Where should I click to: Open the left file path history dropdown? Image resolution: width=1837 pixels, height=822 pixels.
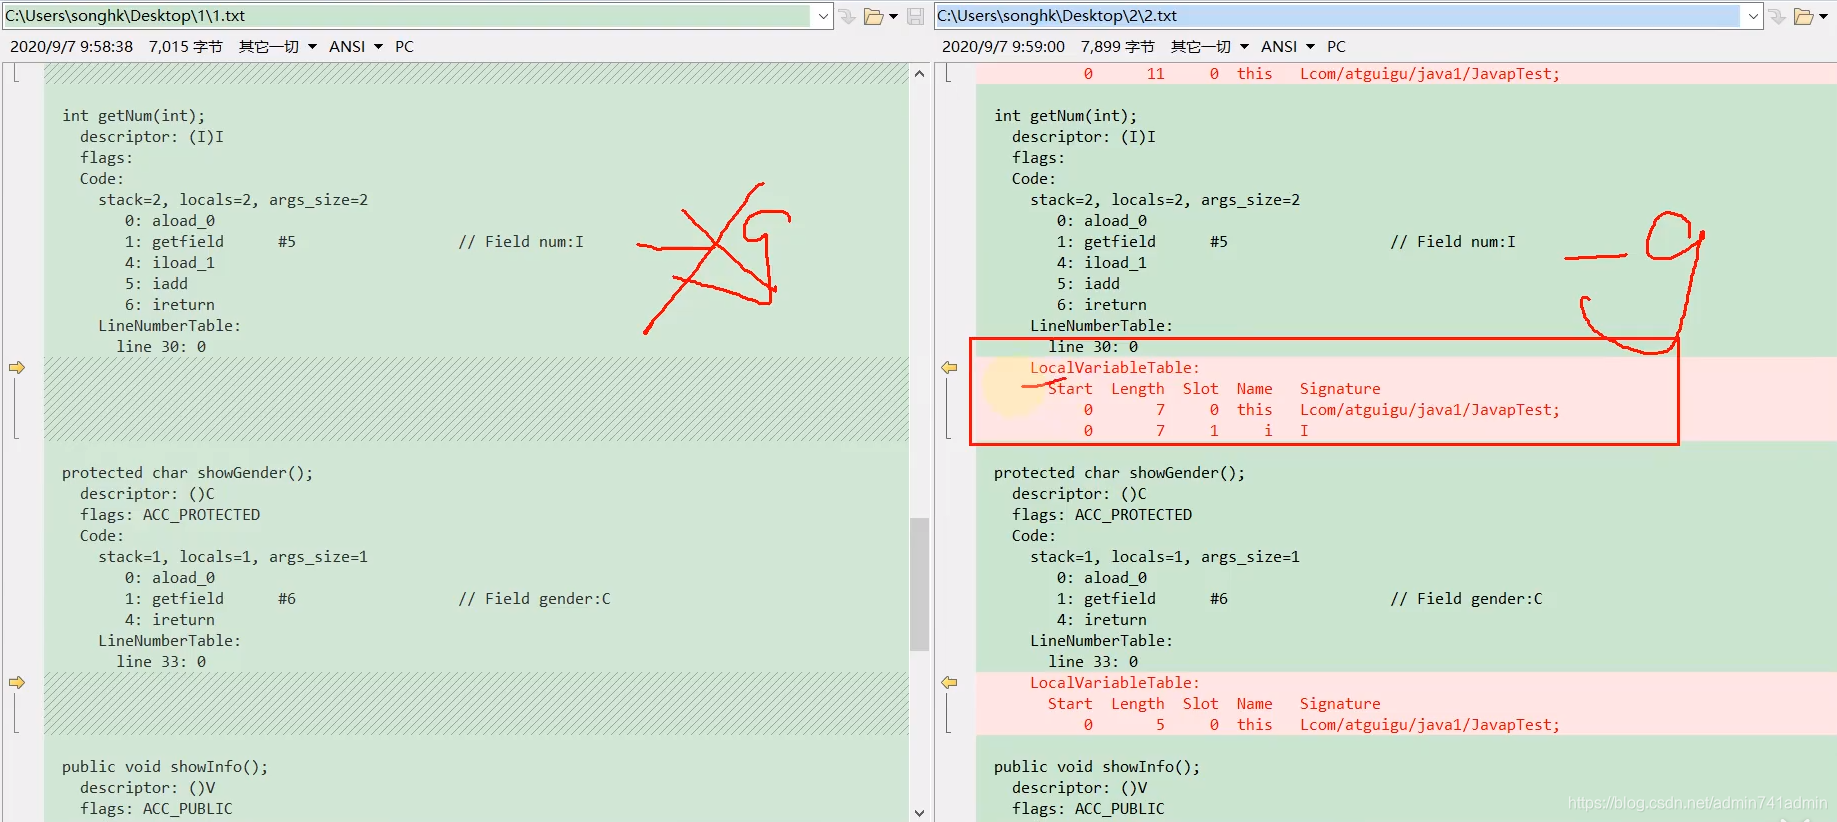[823, 16]
